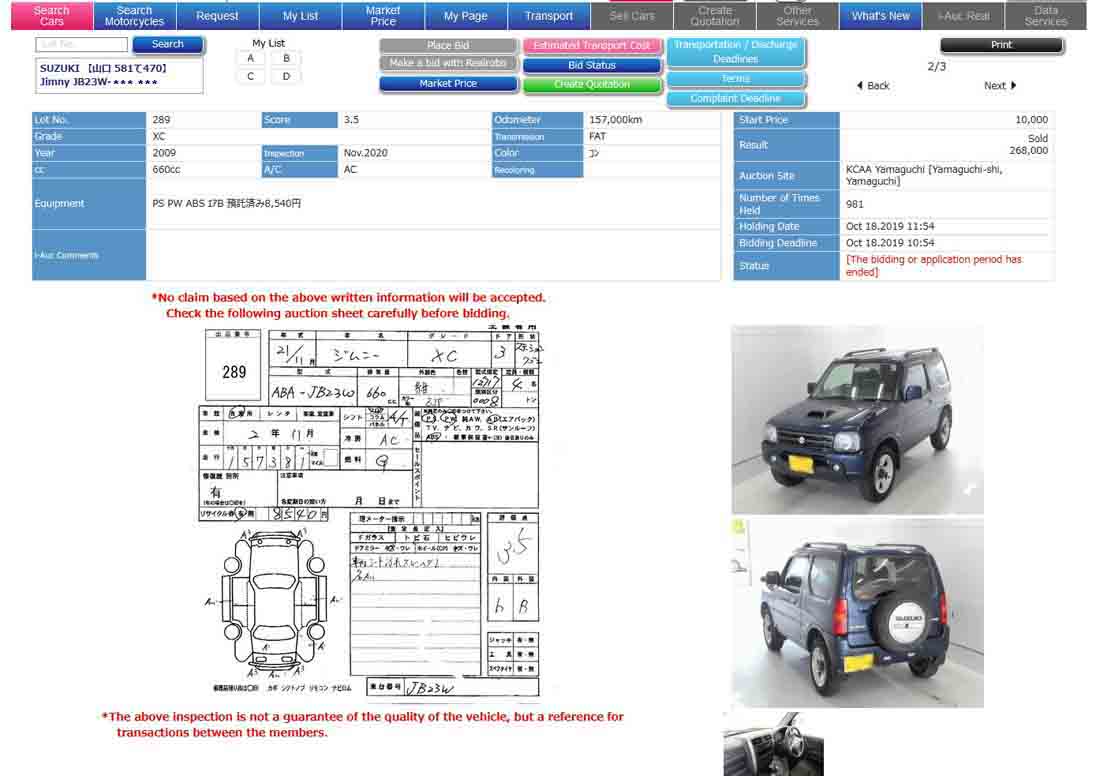Select the Transmission value FAT
Screen dimensions: 1100x776
click(x=597, y=137)
